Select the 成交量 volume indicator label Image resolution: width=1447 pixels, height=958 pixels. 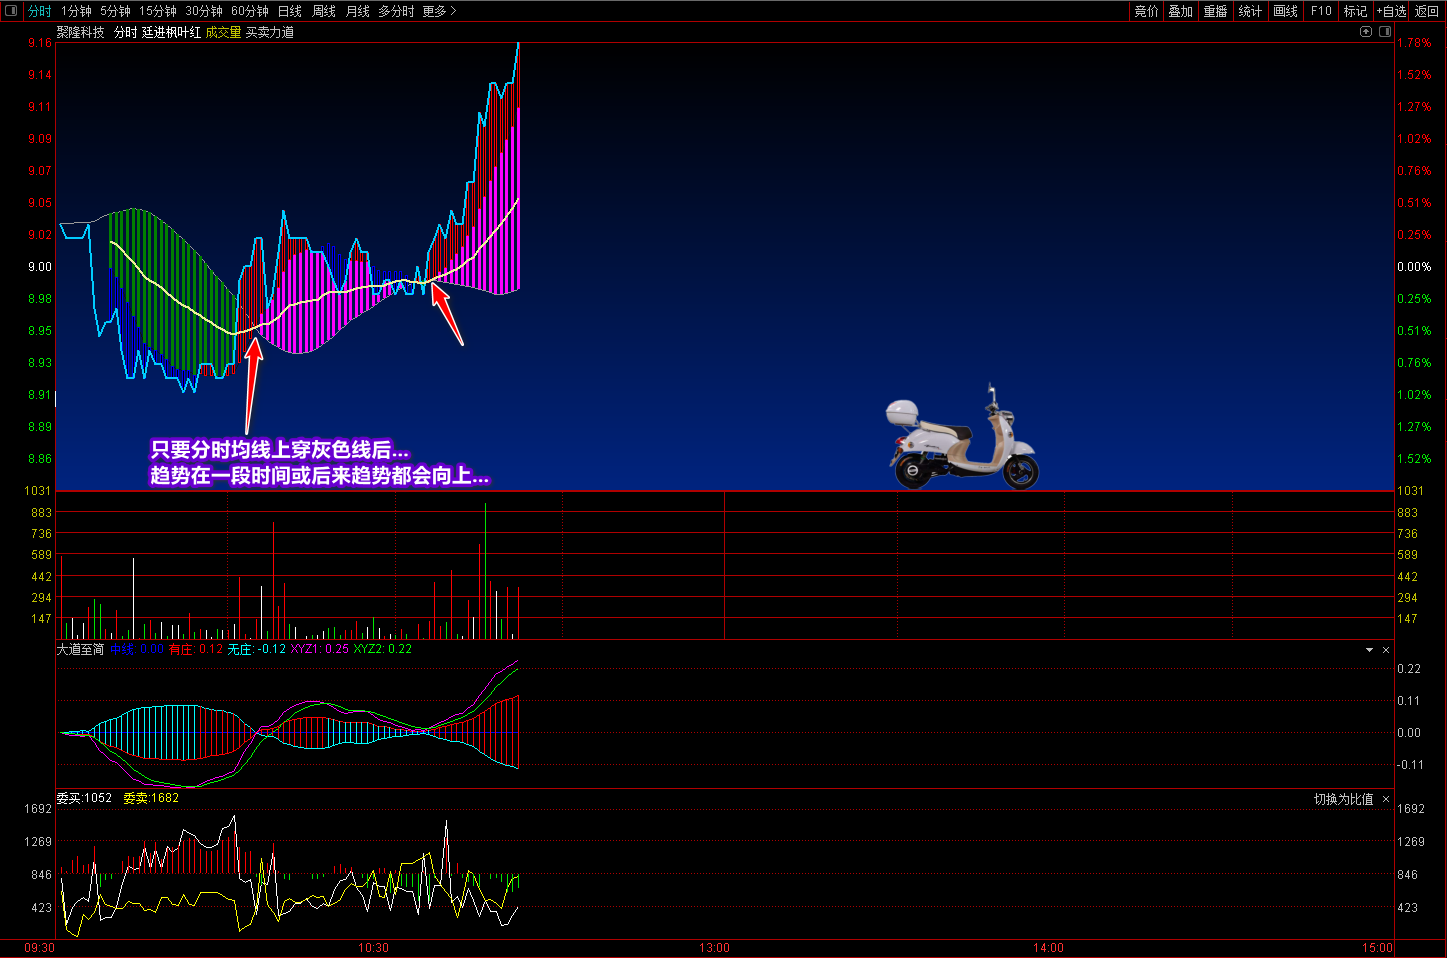click(x=223, y=32)
